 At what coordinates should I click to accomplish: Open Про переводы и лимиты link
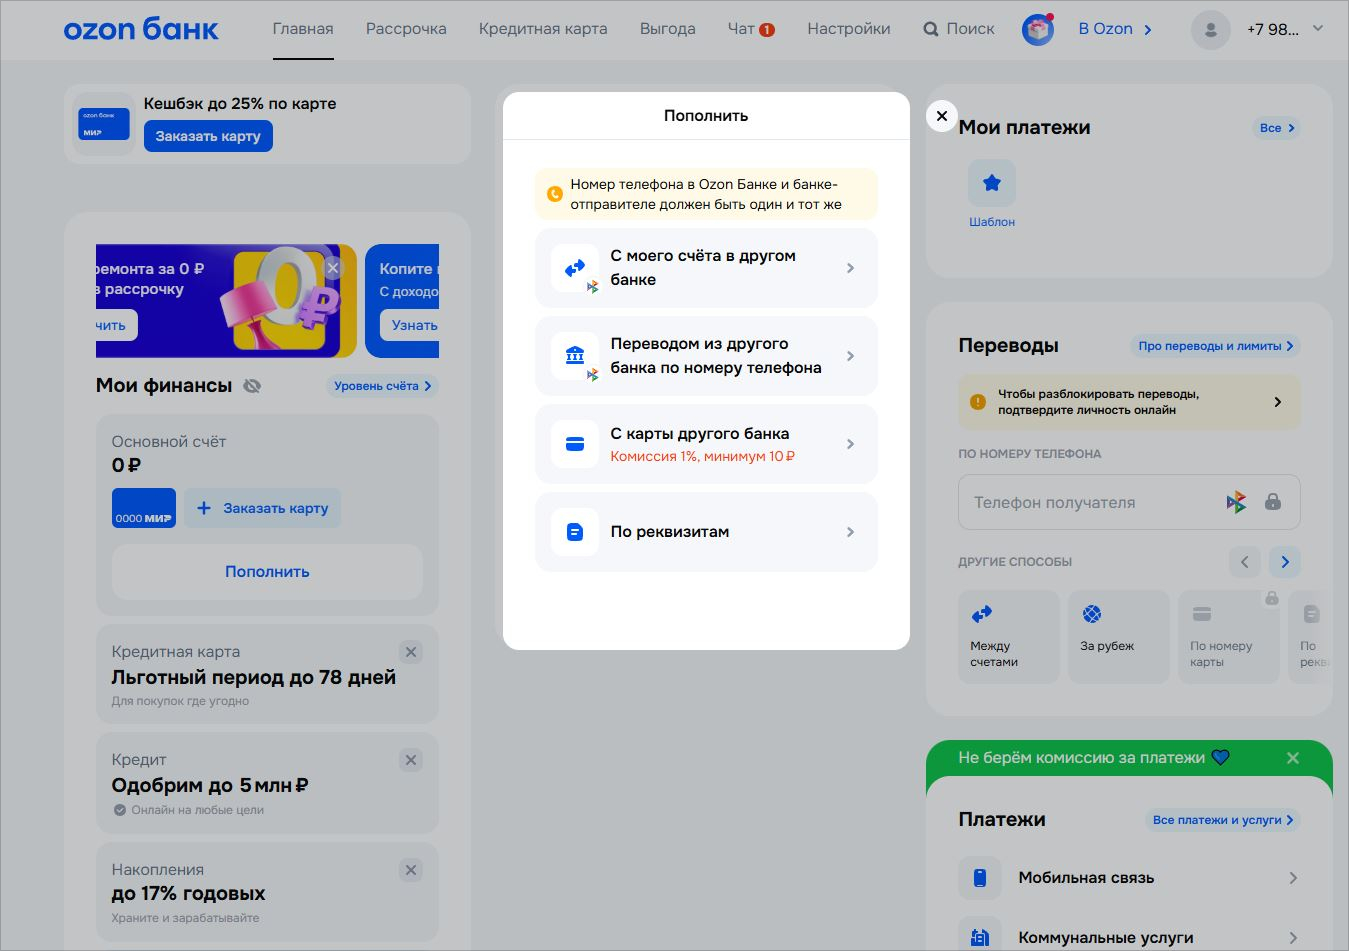(1214, 346)
